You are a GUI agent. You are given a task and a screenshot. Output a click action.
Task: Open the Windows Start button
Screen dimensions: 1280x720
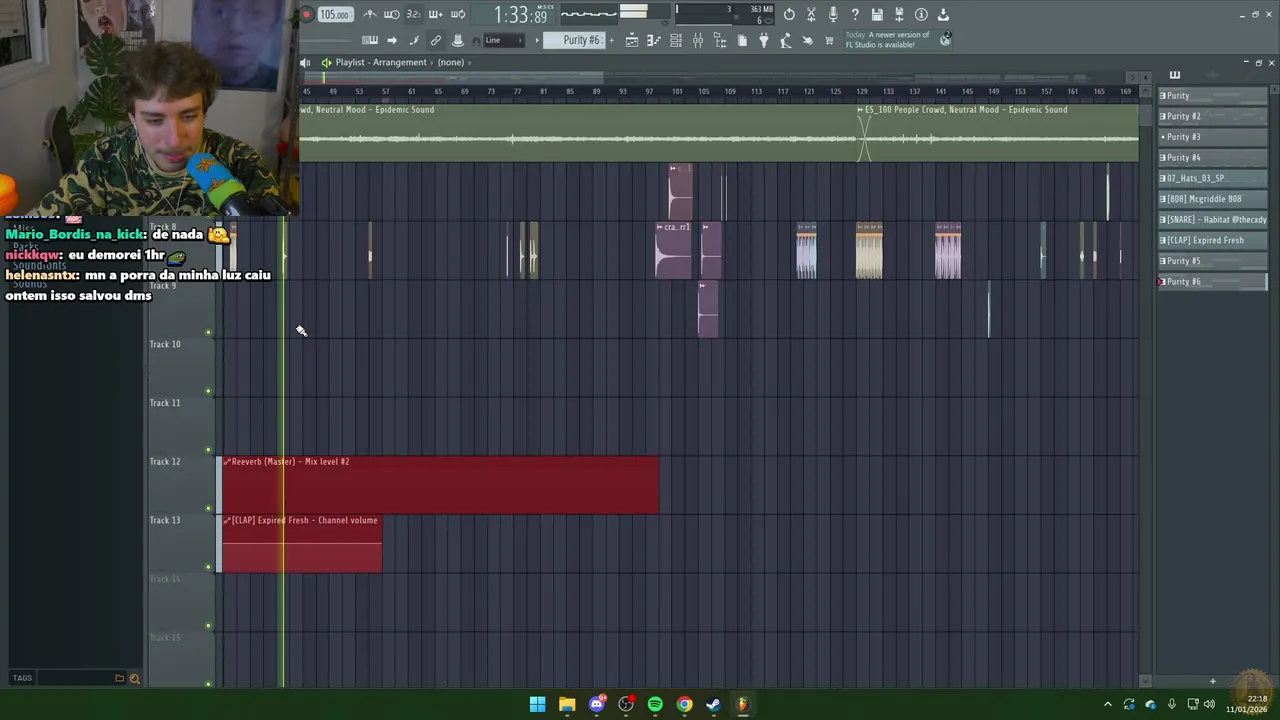(537, 704)
